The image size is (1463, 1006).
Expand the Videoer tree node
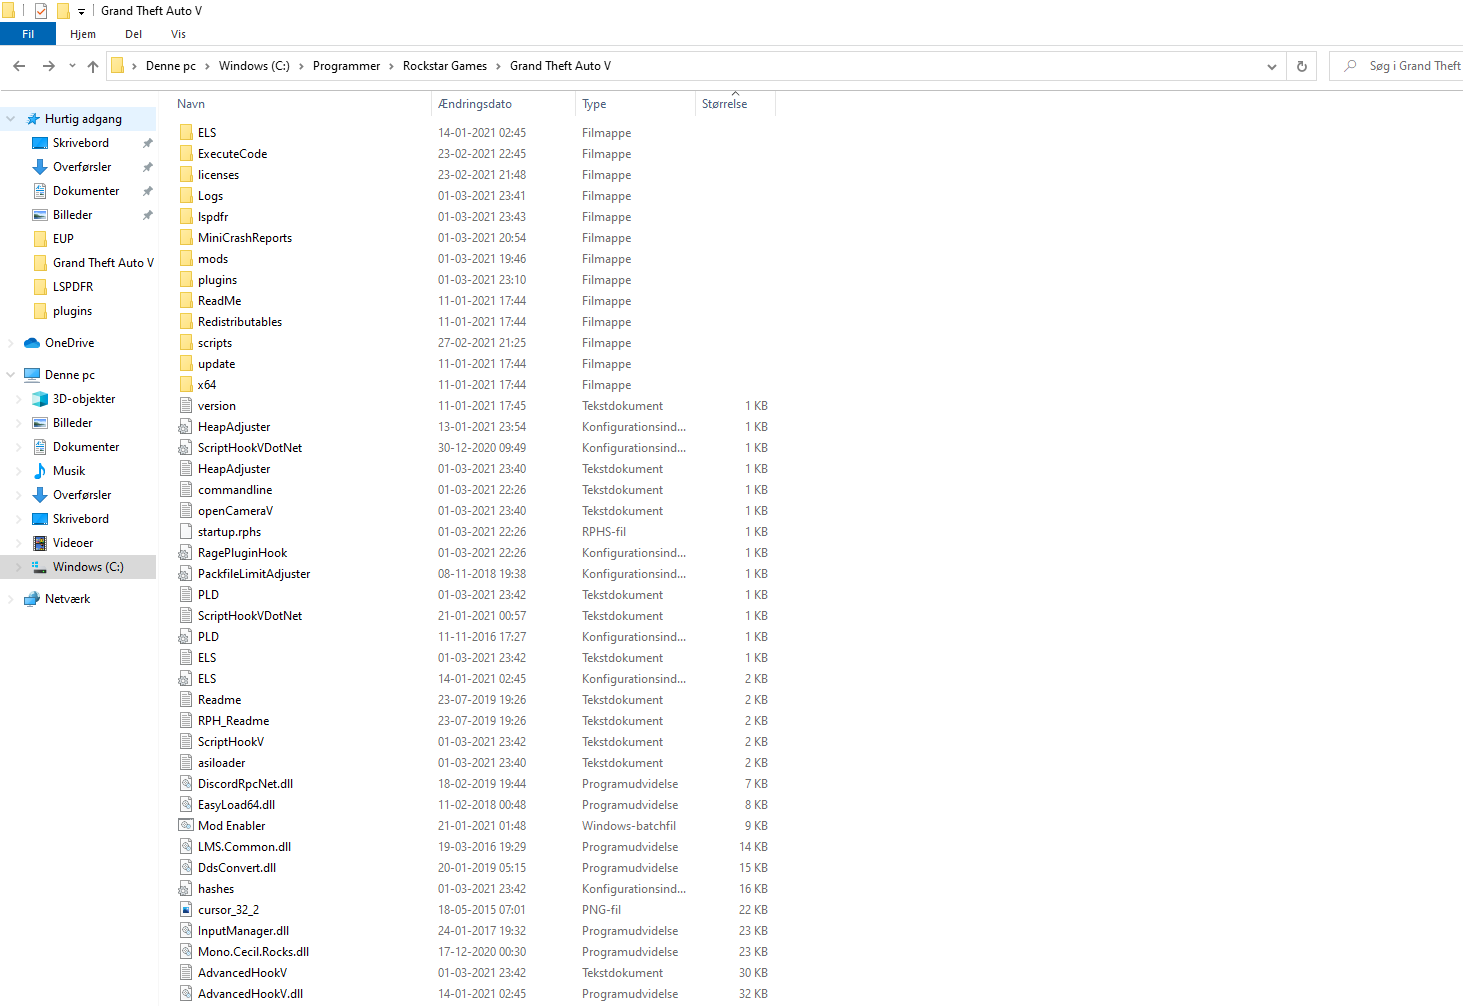(x=19, y=543)
